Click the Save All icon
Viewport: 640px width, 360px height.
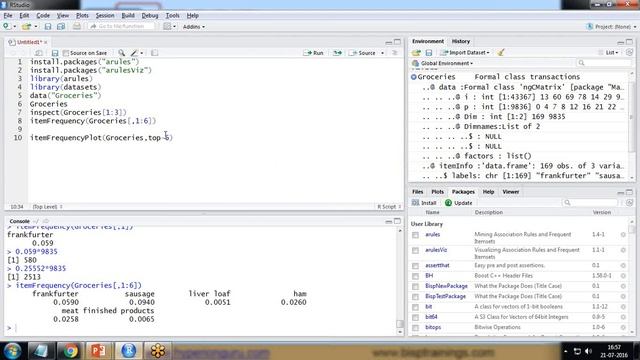[x=61, y=27]
